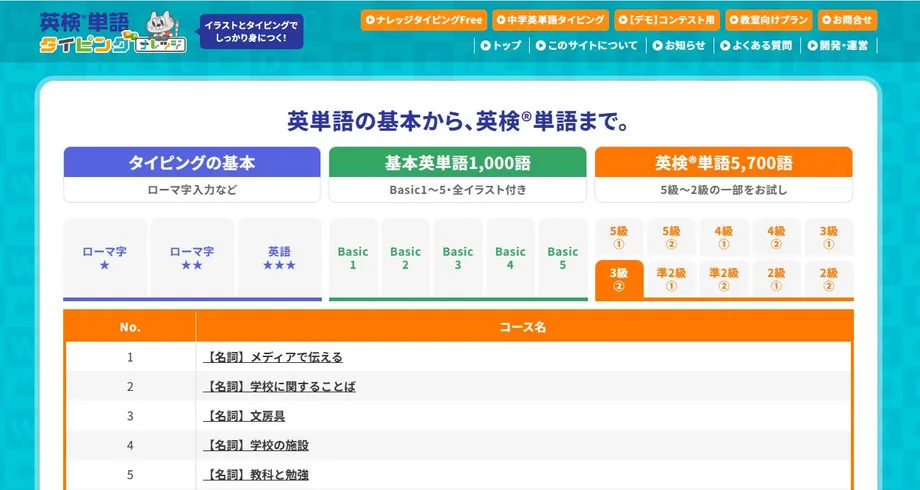
Task: Click row number 1 in the table
Action: click(x=130, y=357)
